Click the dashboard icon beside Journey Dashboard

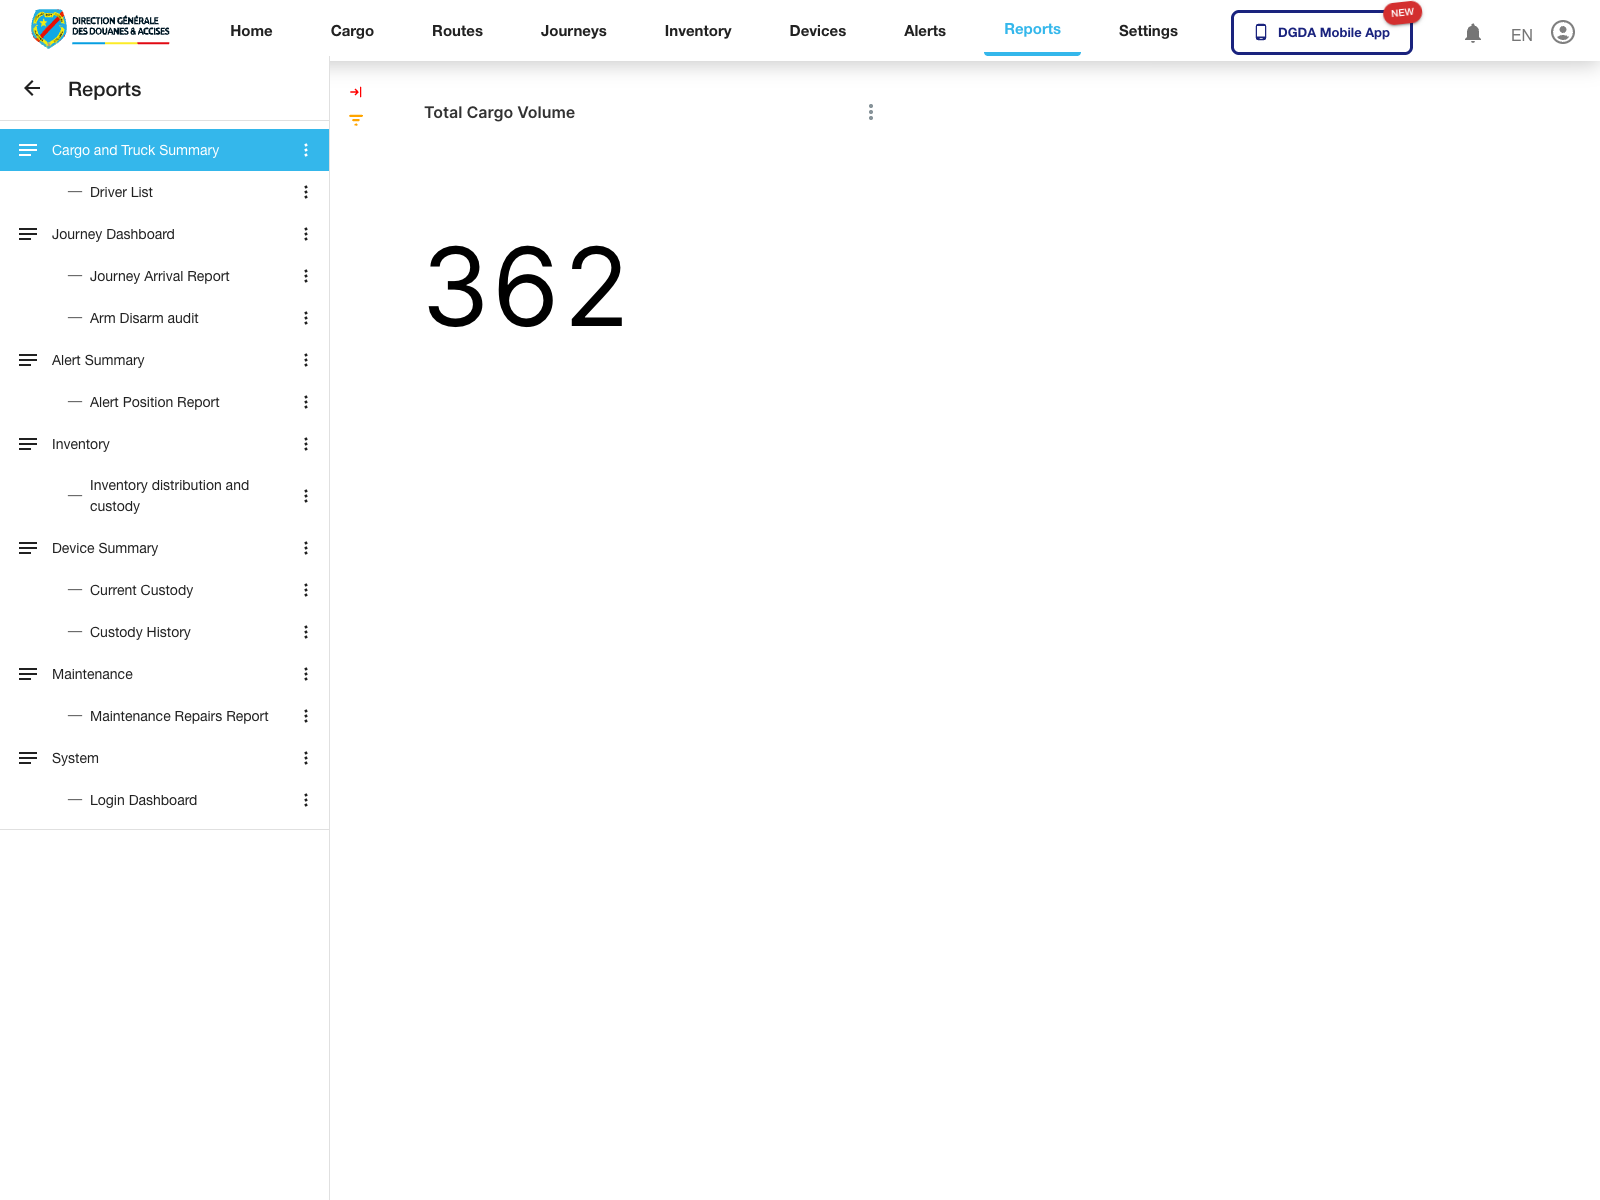[x=28, y=234]
